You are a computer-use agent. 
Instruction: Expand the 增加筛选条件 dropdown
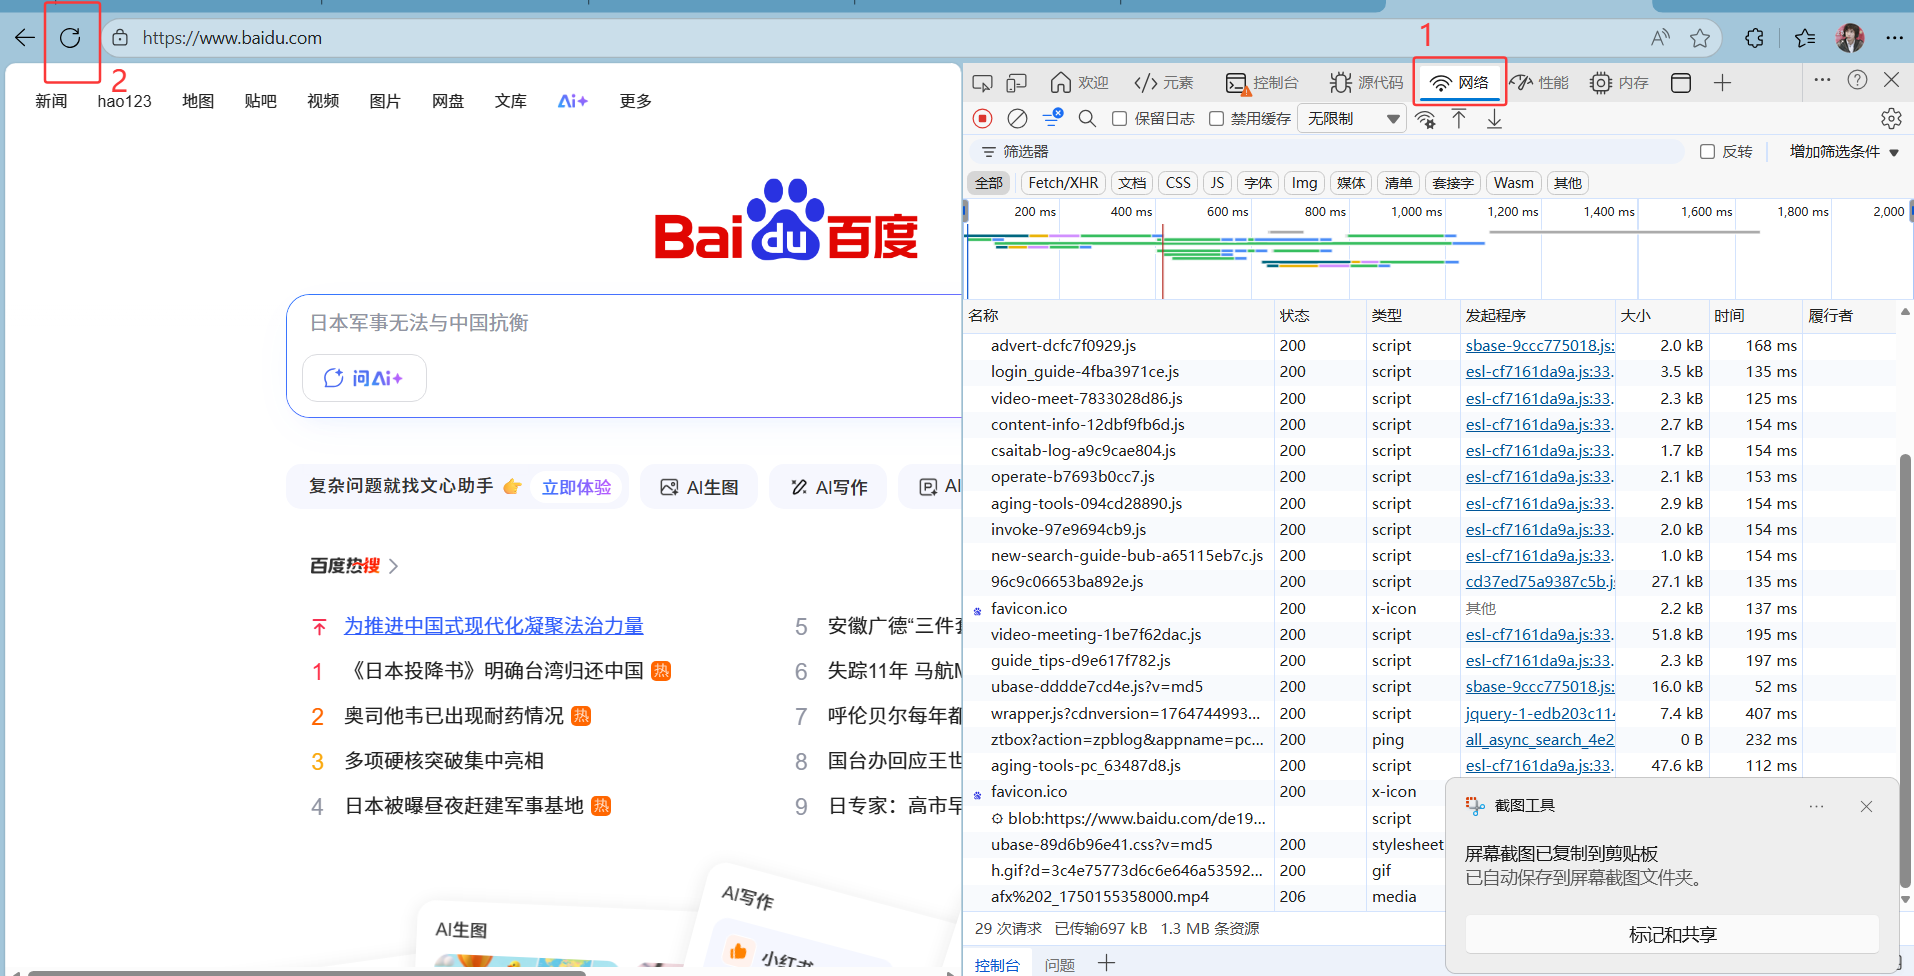pyautogui.click(x=1844, y=152)
